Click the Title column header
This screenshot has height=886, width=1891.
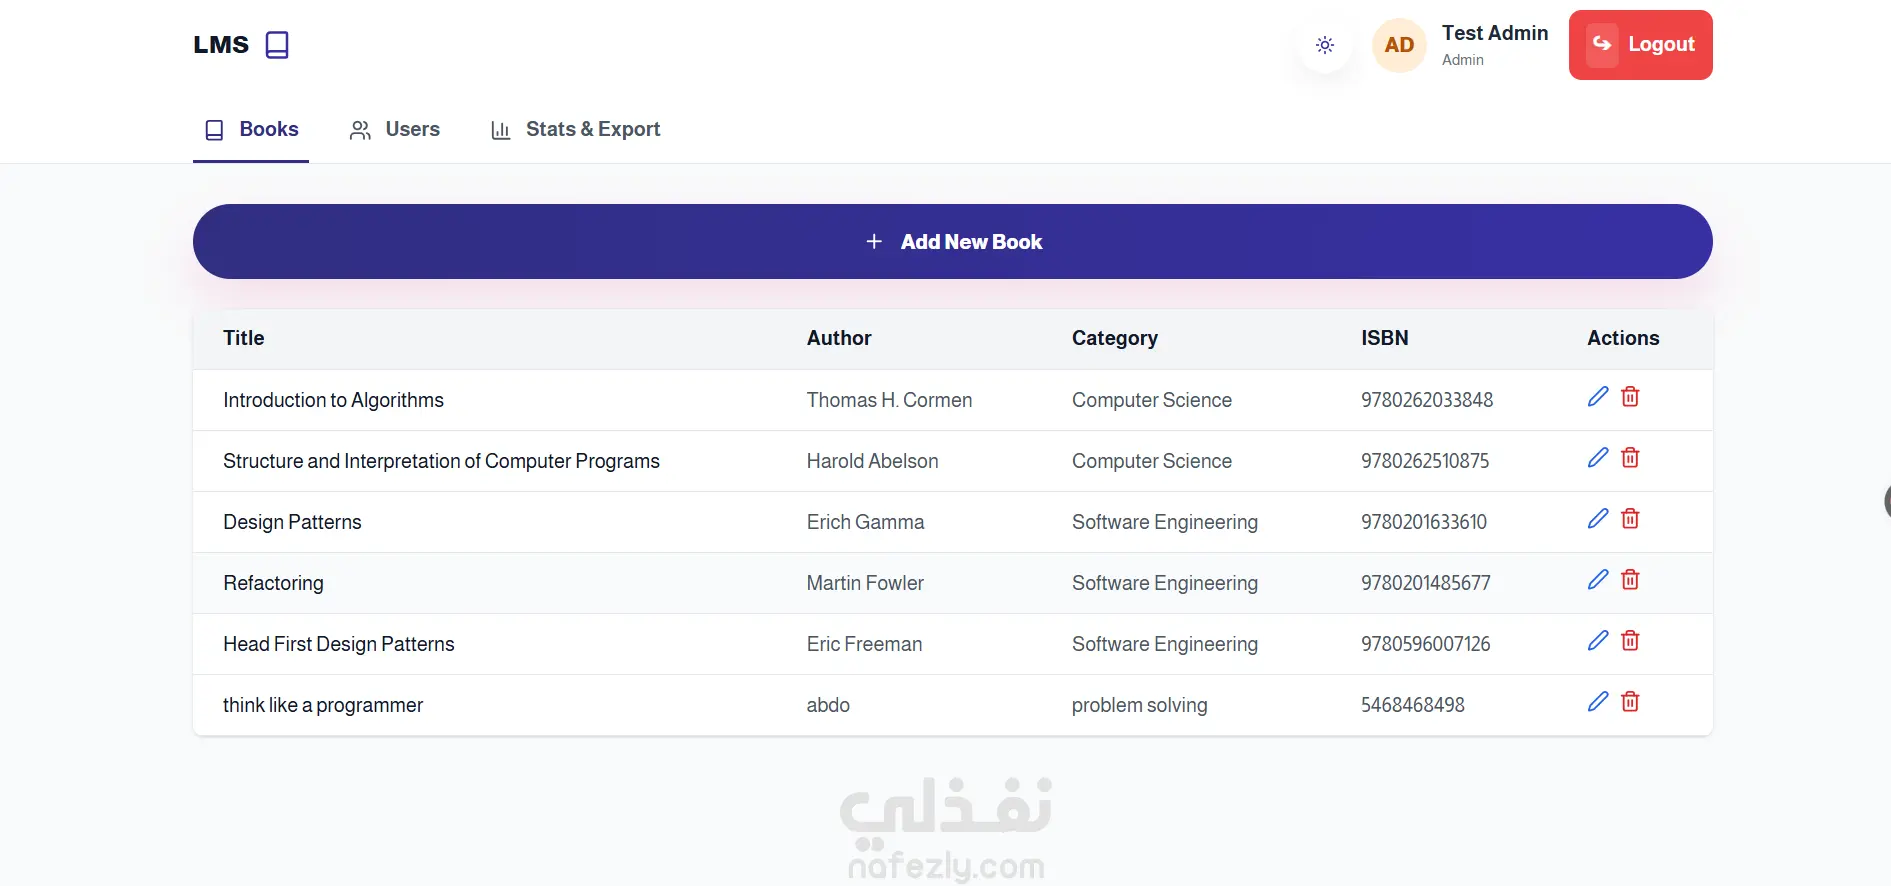point(244,338)
